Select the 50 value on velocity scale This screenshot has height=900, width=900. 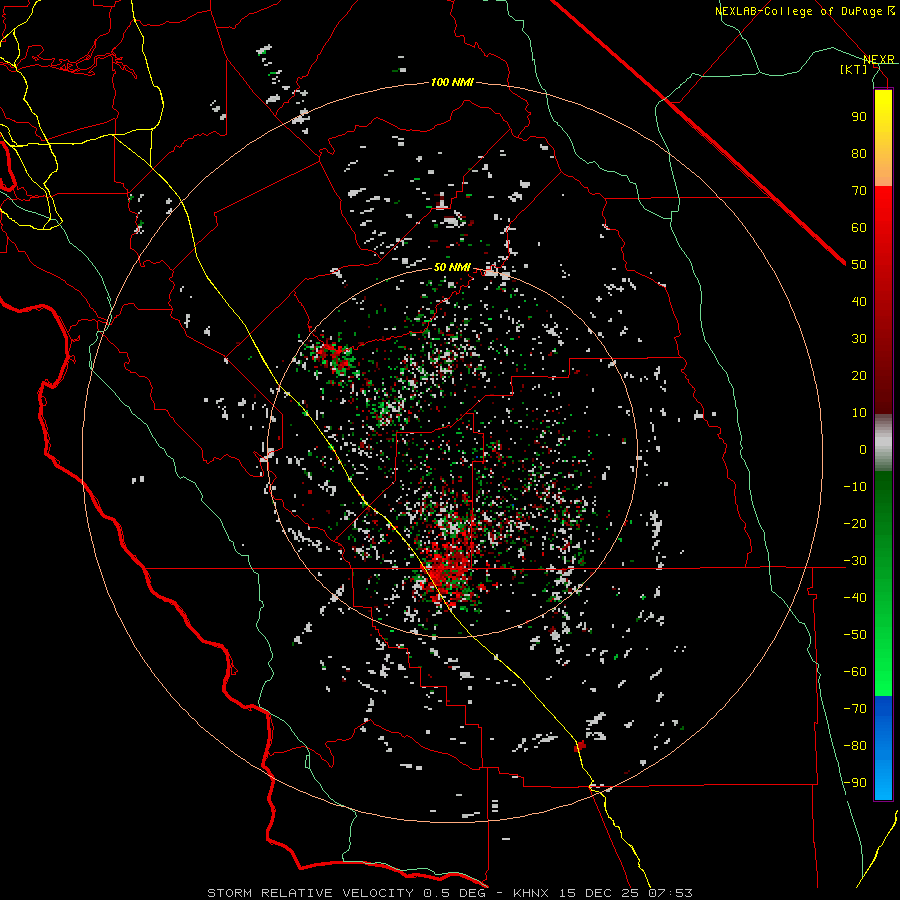[x=859, y=264]
